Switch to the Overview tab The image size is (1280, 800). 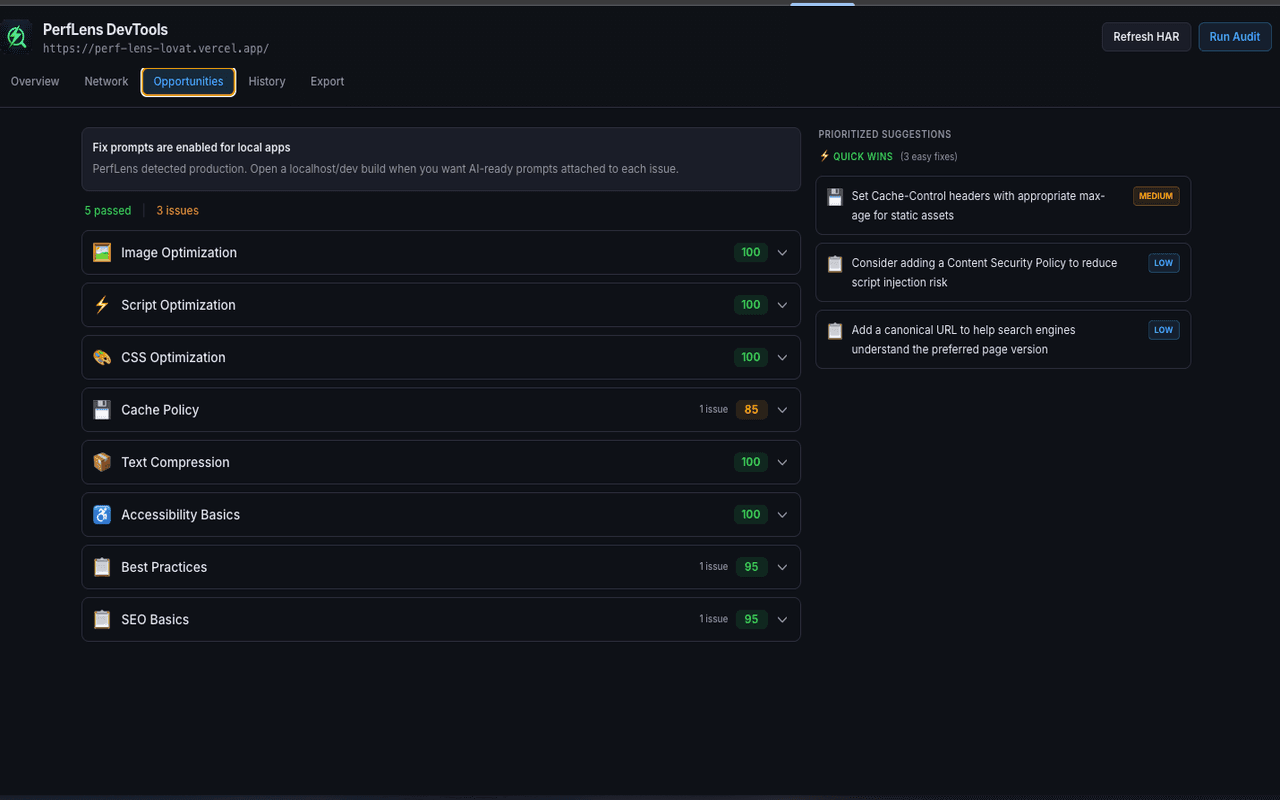pyautogui.click(x=35, y=82)
